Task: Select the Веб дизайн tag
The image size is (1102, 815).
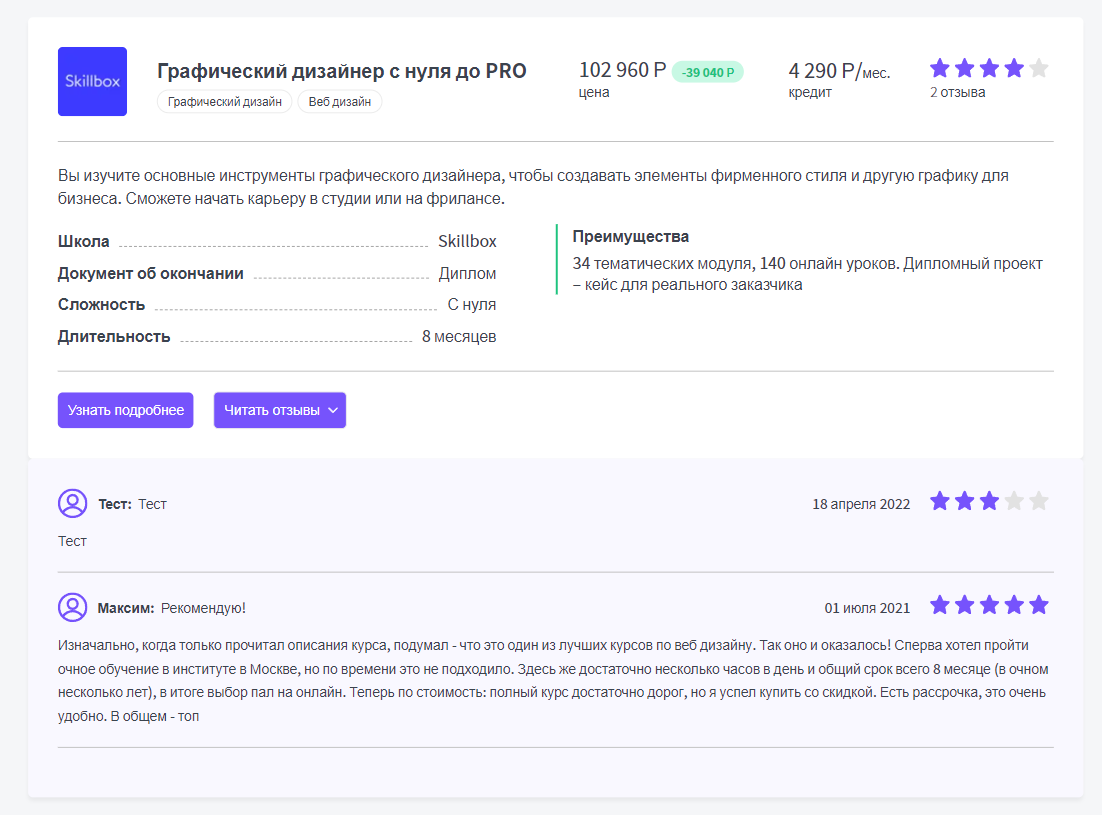Action: (x=339, y=102)
